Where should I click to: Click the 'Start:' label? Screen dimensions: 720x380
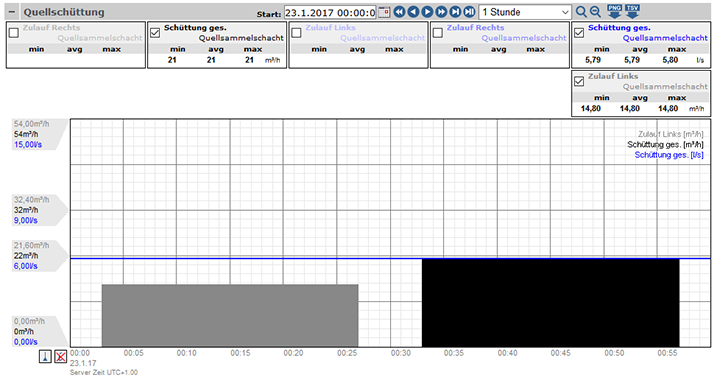coord(269,14)
